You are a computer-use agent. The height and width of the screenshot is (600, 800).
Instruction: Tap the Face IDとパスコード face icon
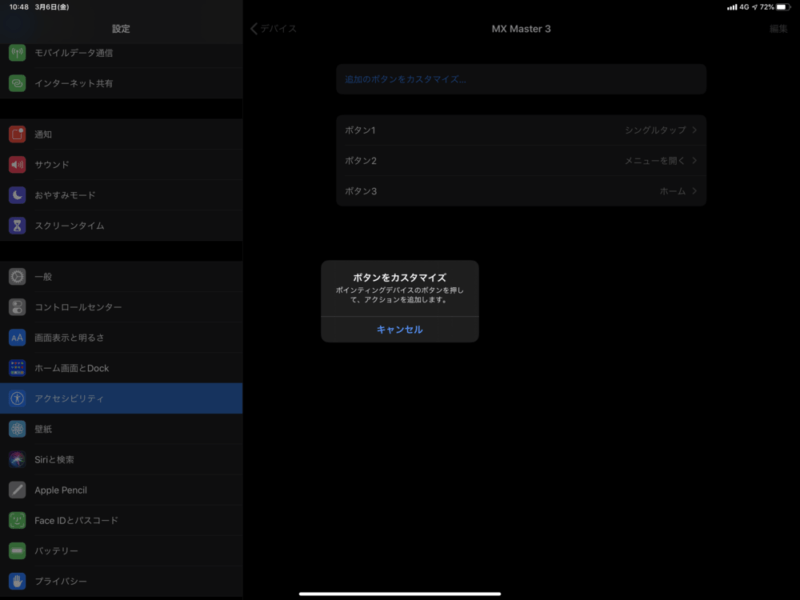pos(17,520)
